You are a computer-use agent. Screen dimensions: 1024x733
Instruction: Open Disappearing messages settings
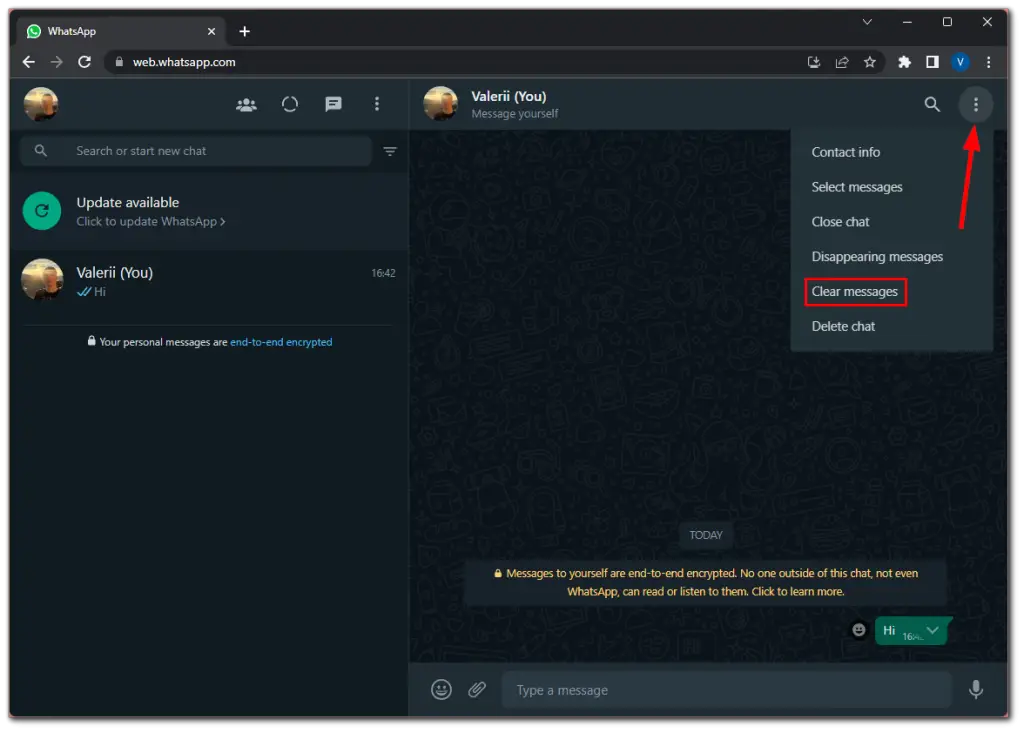pyautogui.click(x=877, y=256)
